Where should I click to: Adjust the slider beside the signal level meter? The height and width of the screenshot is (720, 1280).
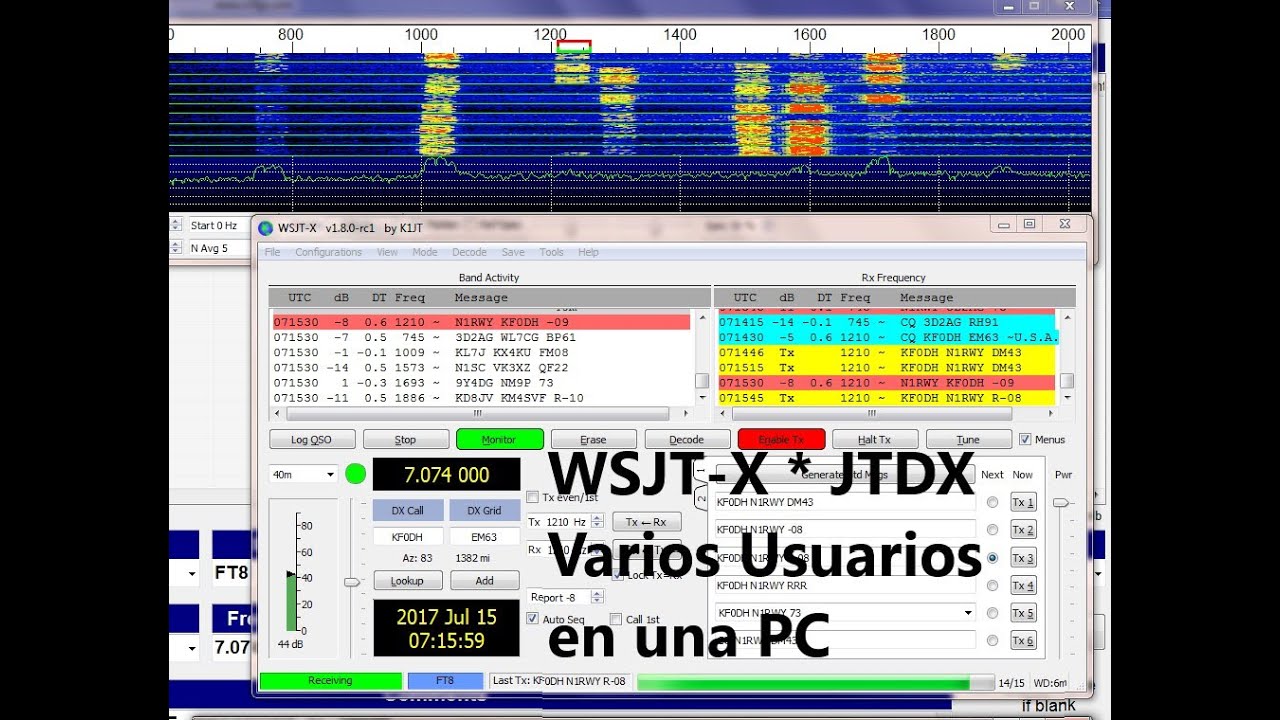351,581
